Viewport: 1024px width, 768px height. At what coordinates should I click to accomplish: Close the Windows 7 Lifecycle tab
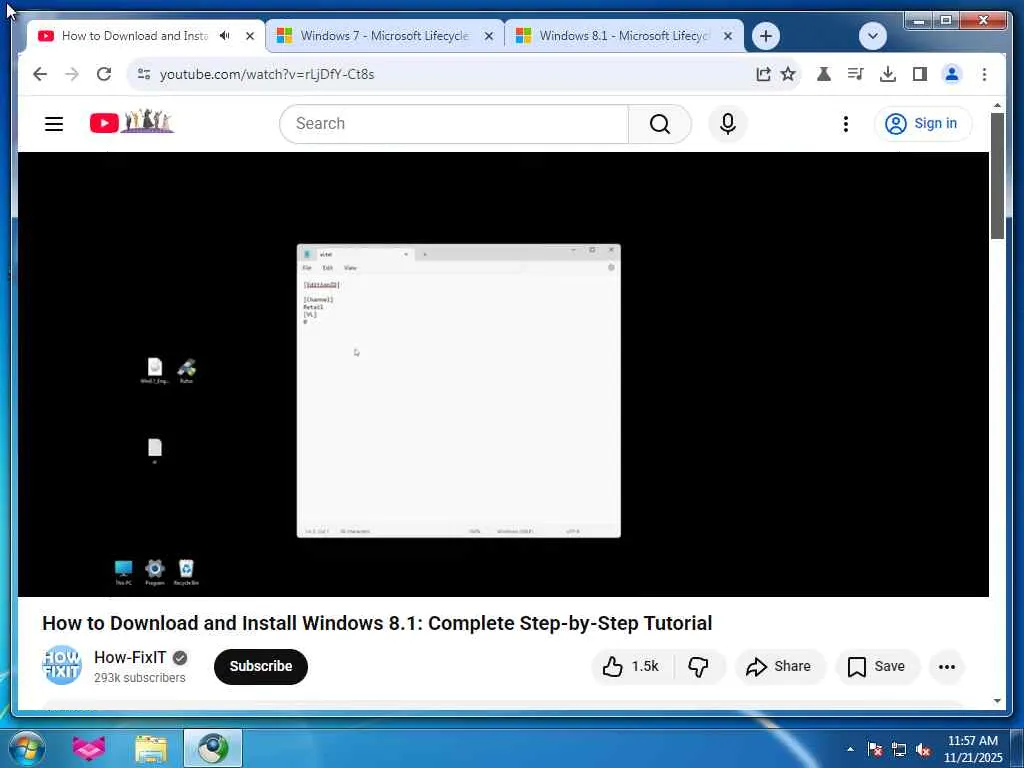click(x=488, y=36)
